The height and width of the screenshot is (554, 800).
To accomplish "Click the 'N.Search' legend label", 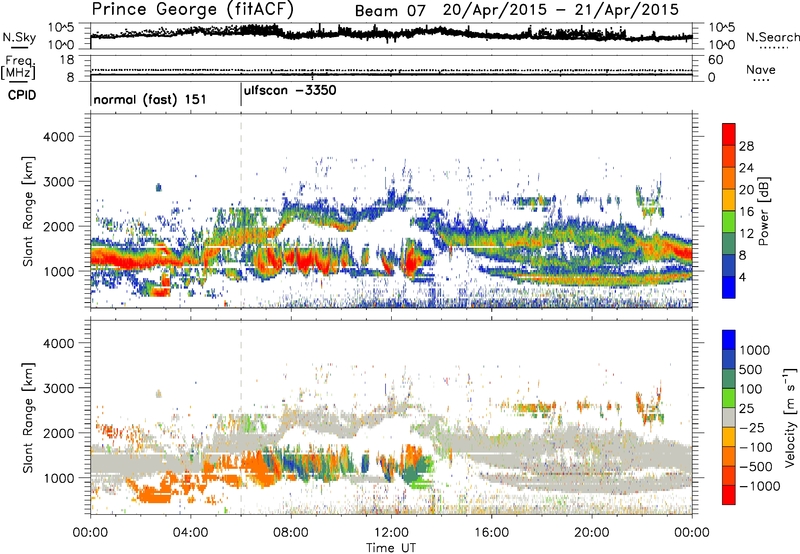I will pyautogui.click(x=772, y=37).
